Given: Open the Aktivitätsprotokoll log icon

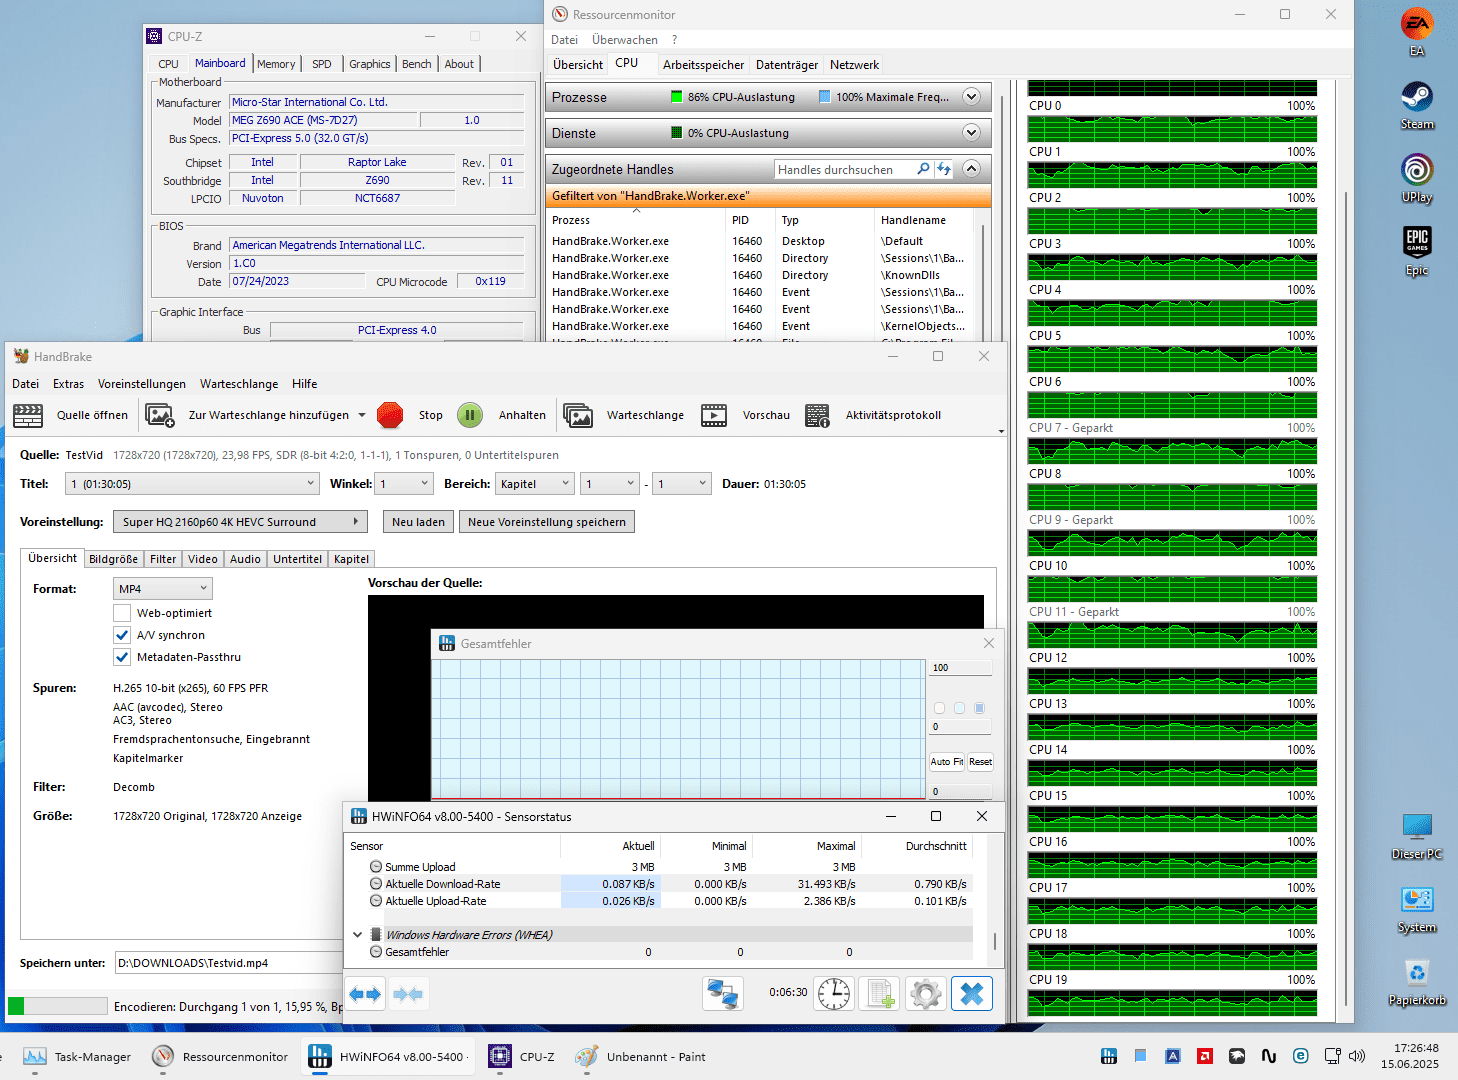Looking at the screenshot, I should click(x=817, y=415).
